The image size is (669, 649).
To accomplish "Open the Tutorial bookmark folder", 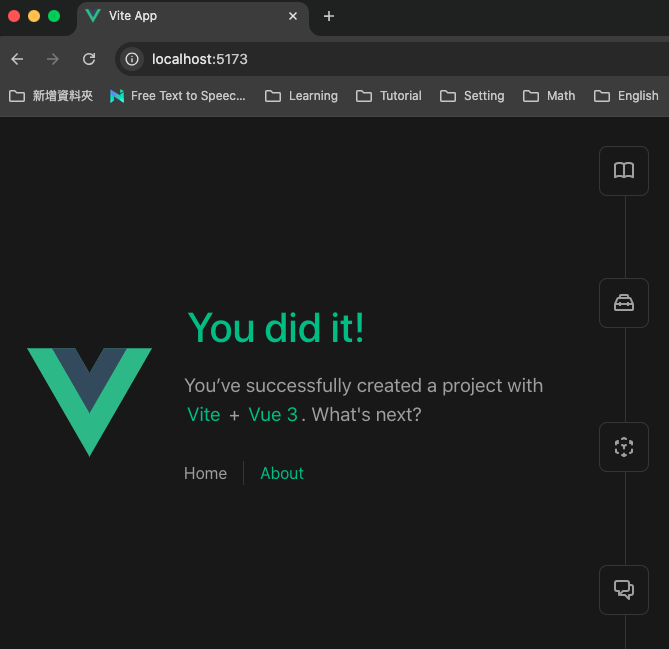I will coord(389,96).
